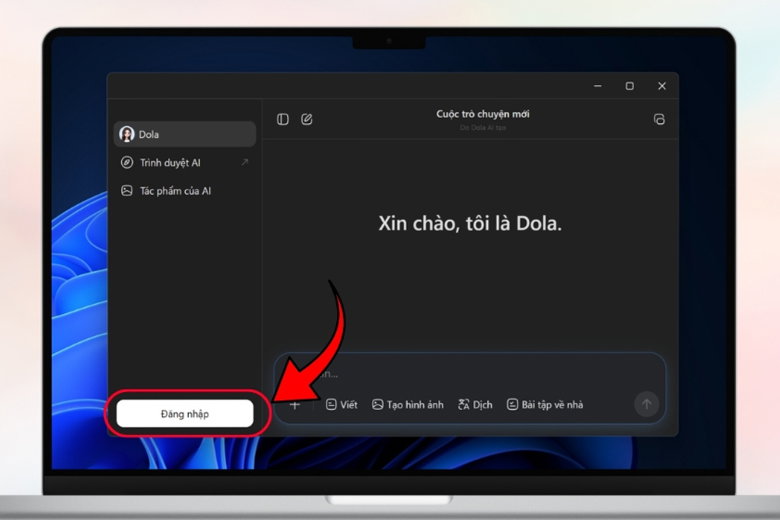Start a new chat with compose icon
The height and width of the screenshot is (520, 780).
pyautogui.click(x=307, y=119)
